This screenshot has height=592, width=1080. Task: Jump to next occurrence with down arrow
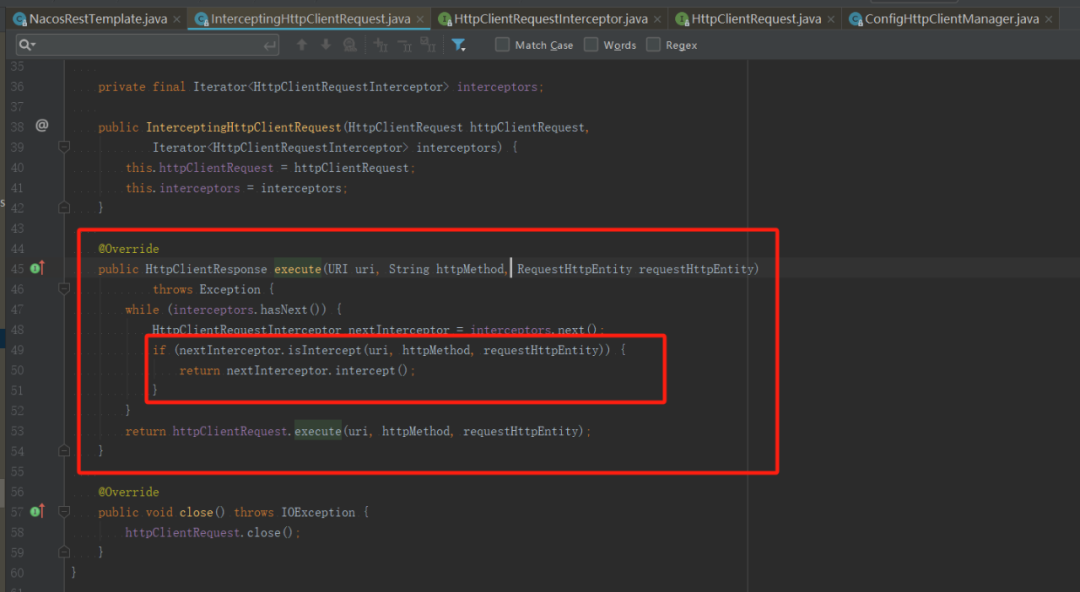[326, 45]
